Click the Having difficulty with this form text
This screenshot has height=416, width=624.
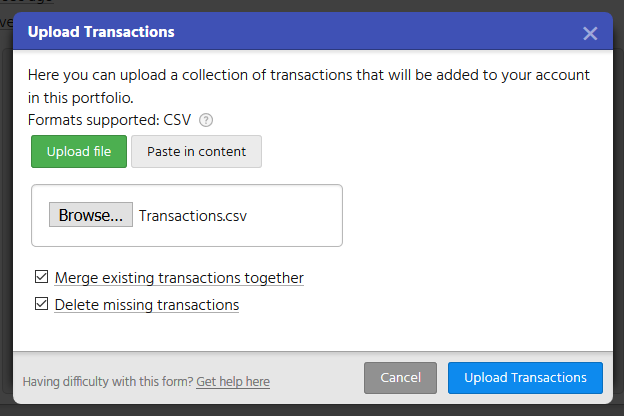tap(108, 382)
